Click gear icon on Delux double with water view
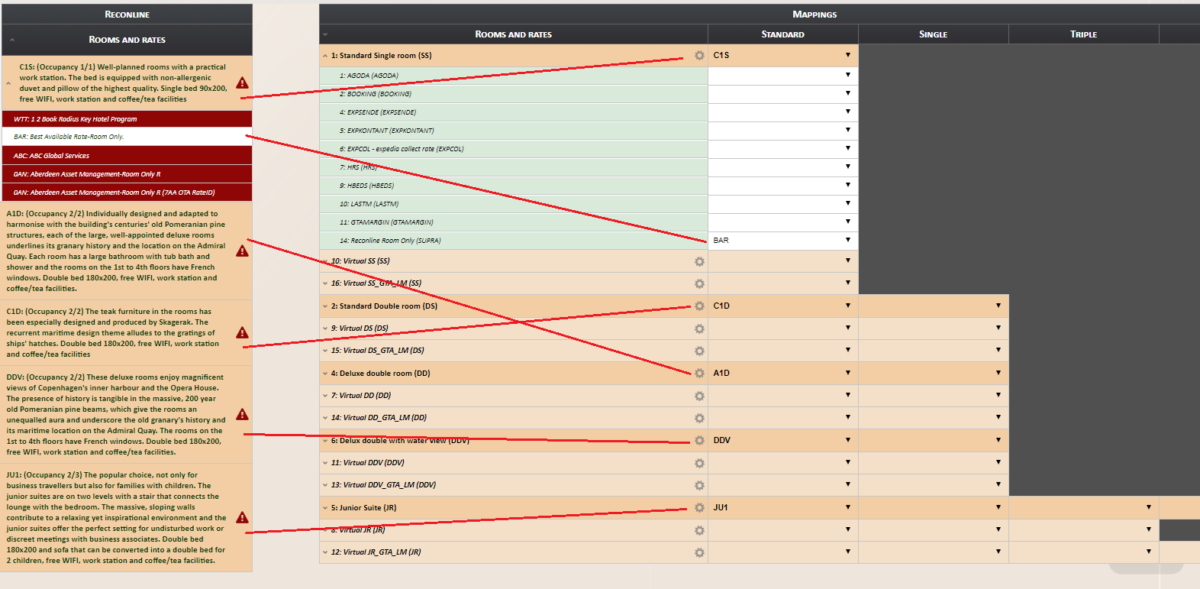 (x=698, y=440)
